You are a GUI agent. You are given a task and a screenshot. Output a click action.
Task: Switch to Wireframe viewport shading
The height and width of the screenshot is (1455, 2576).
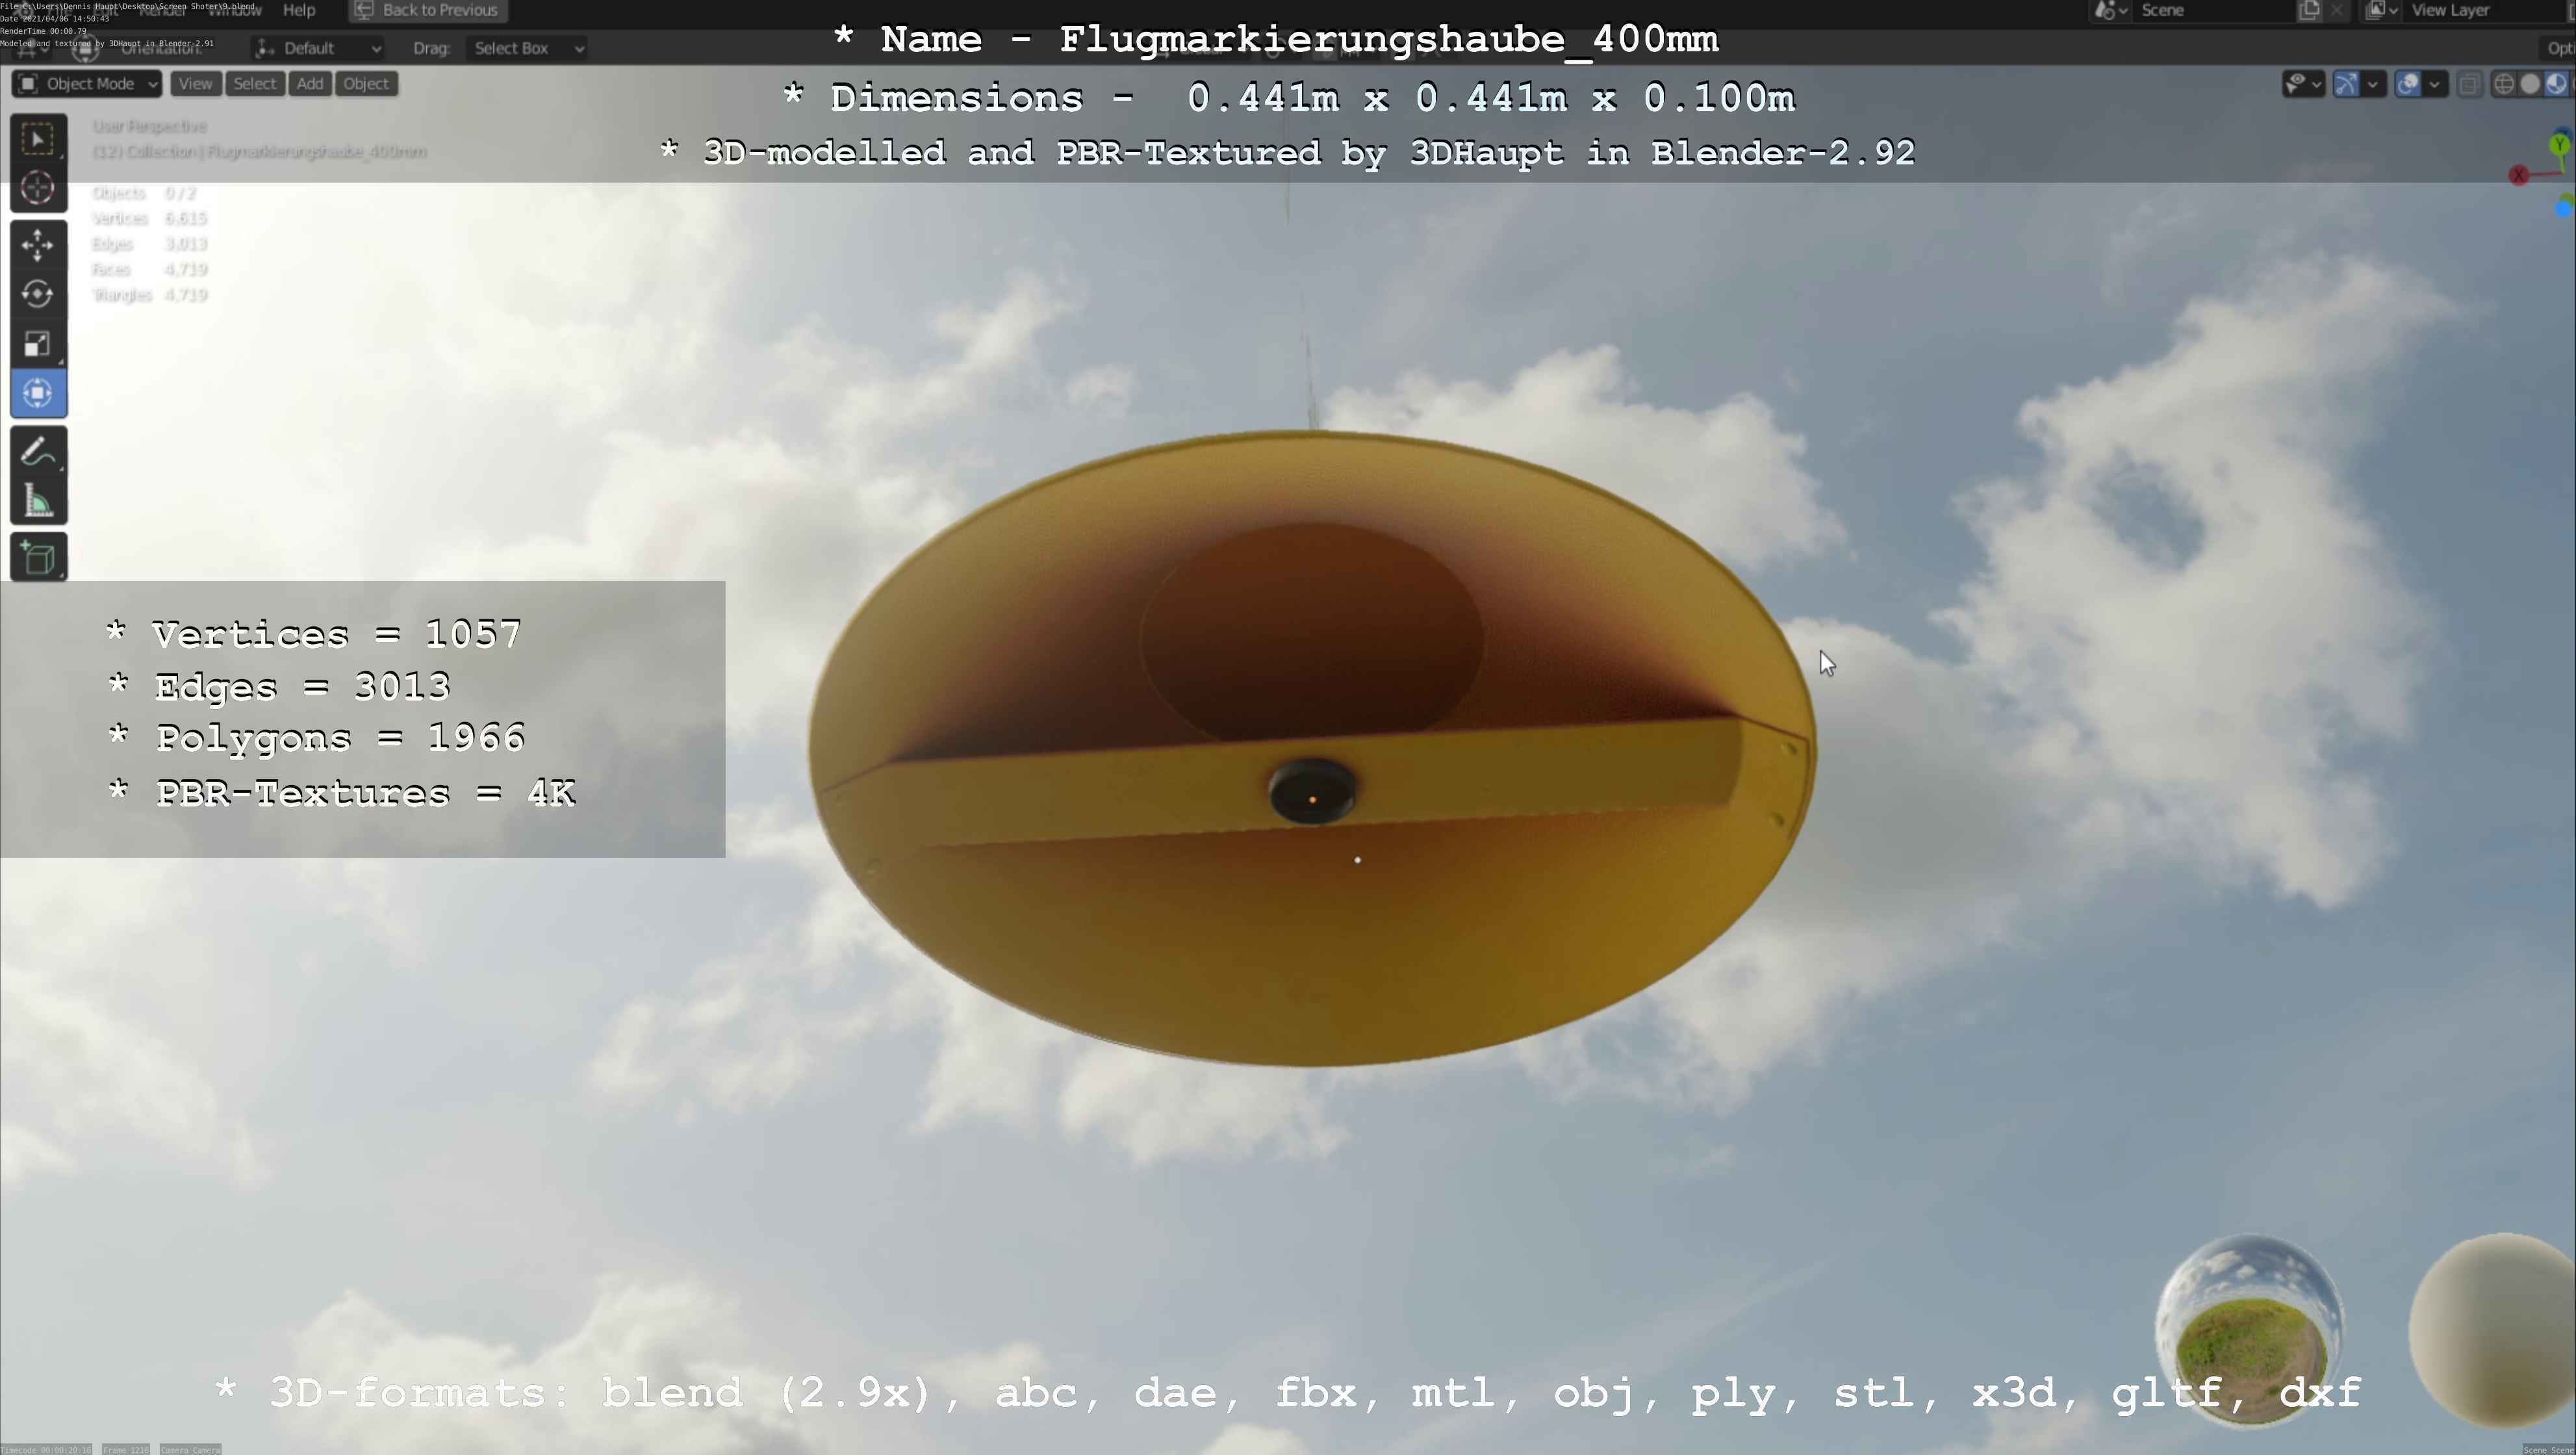point(2503,84)
